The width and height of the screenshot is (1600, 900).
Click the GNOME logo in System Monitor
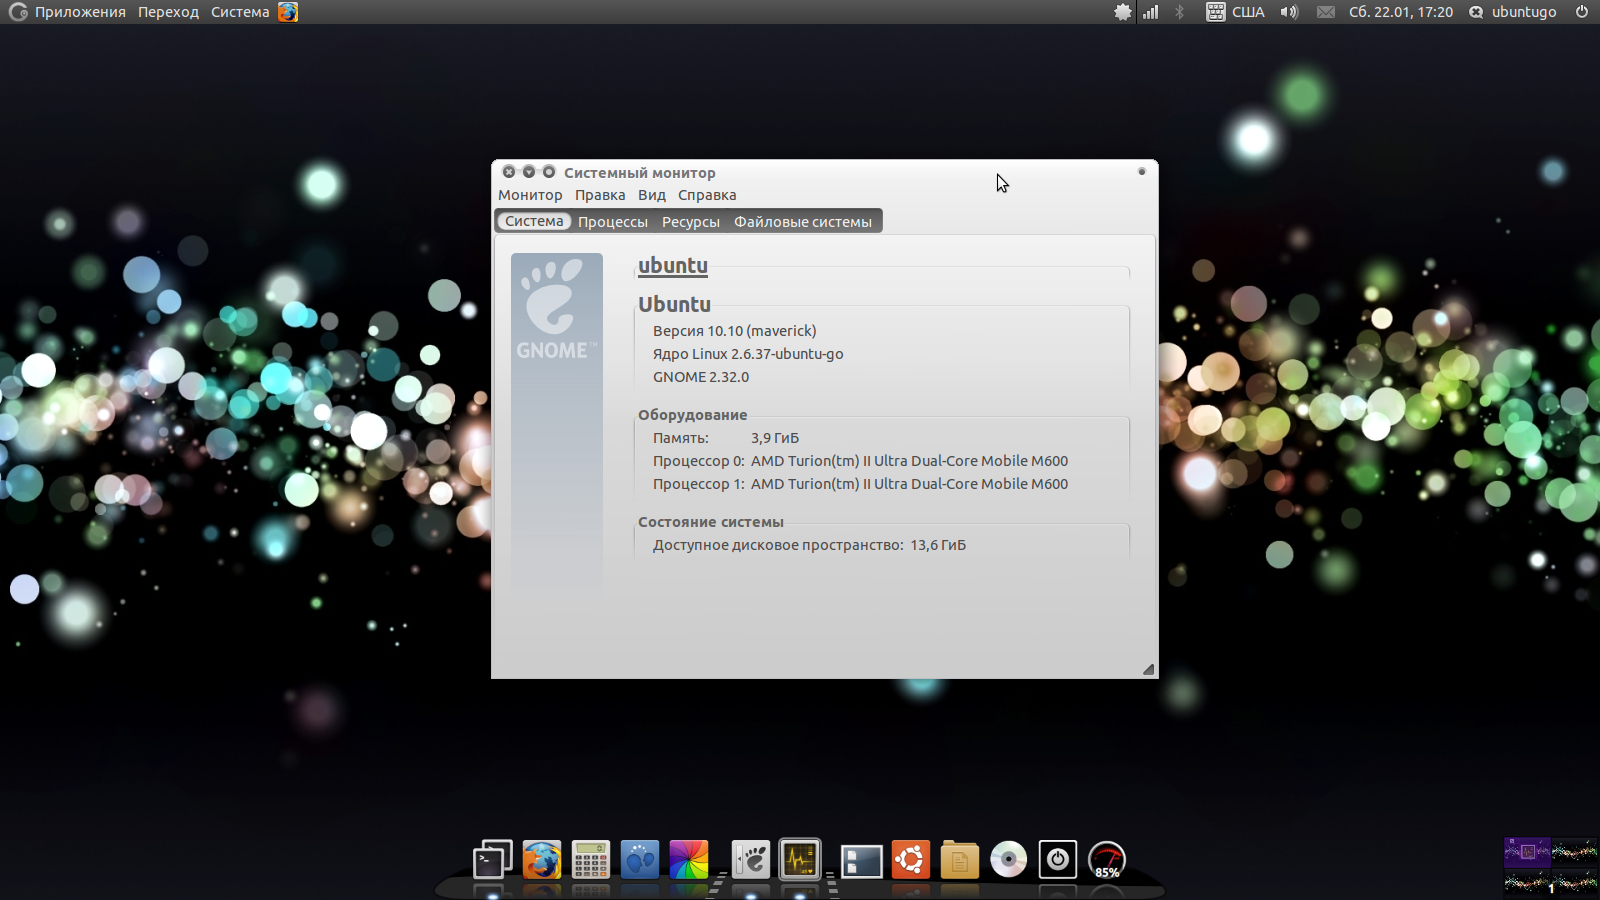tap(557, 308)
